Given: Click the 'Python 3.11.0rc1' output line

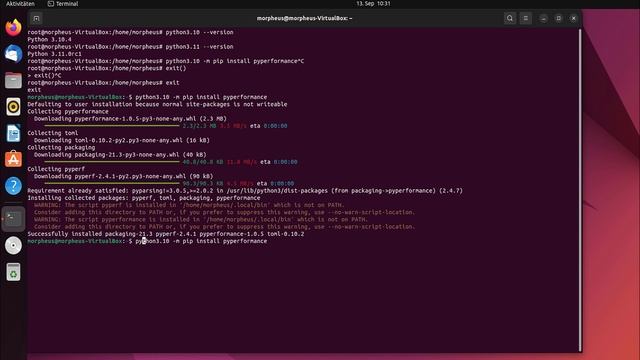Looking at the screenshot, I should 54,54.
